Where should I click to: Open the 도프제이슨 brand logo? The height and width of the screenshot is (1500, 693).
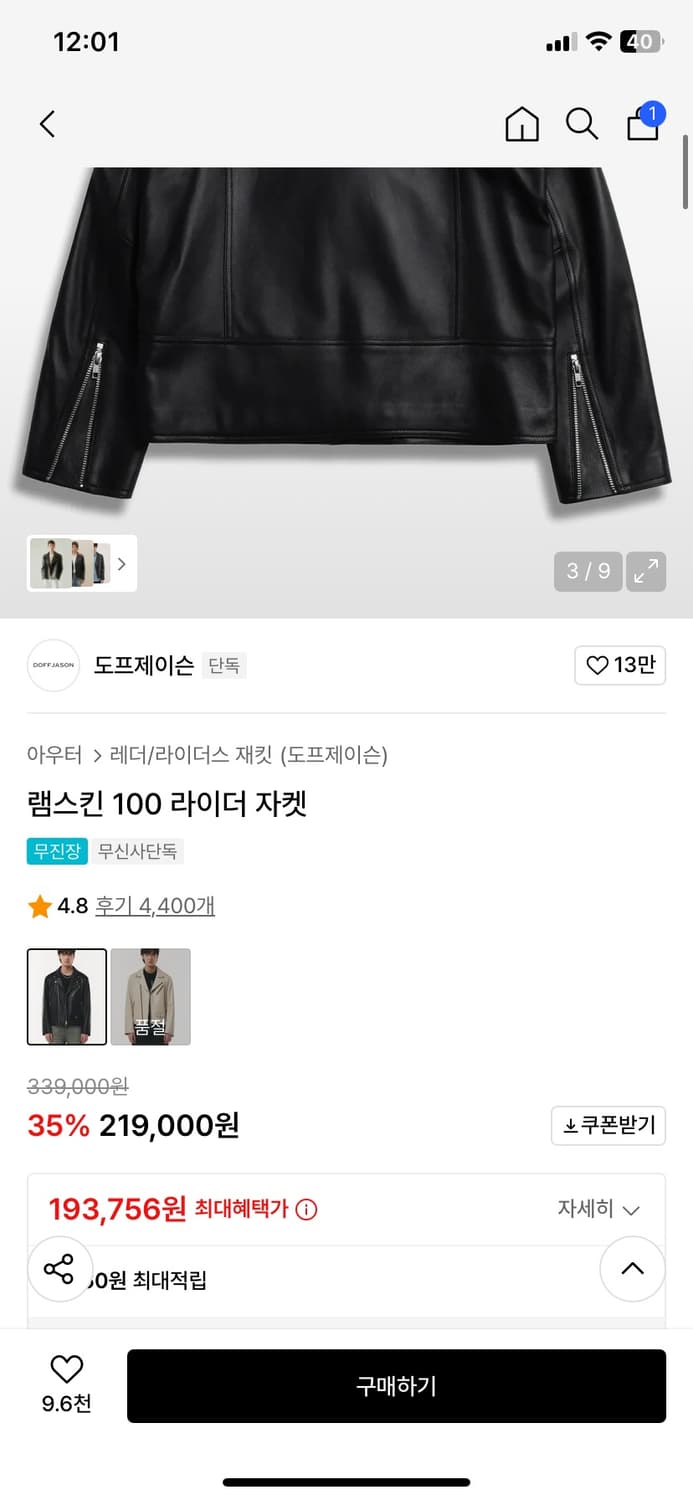52,665
